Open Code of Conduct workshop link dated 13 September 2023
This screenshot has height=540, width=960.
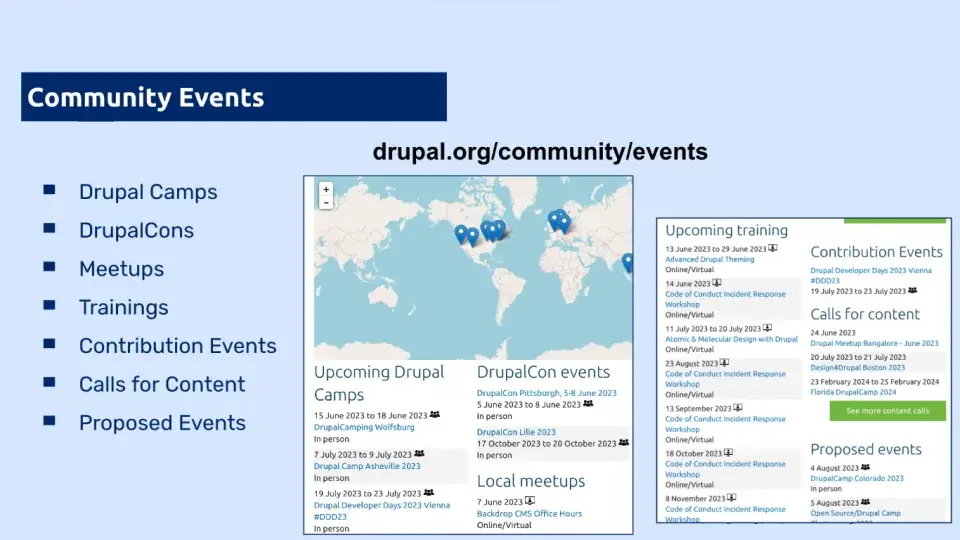725,424
